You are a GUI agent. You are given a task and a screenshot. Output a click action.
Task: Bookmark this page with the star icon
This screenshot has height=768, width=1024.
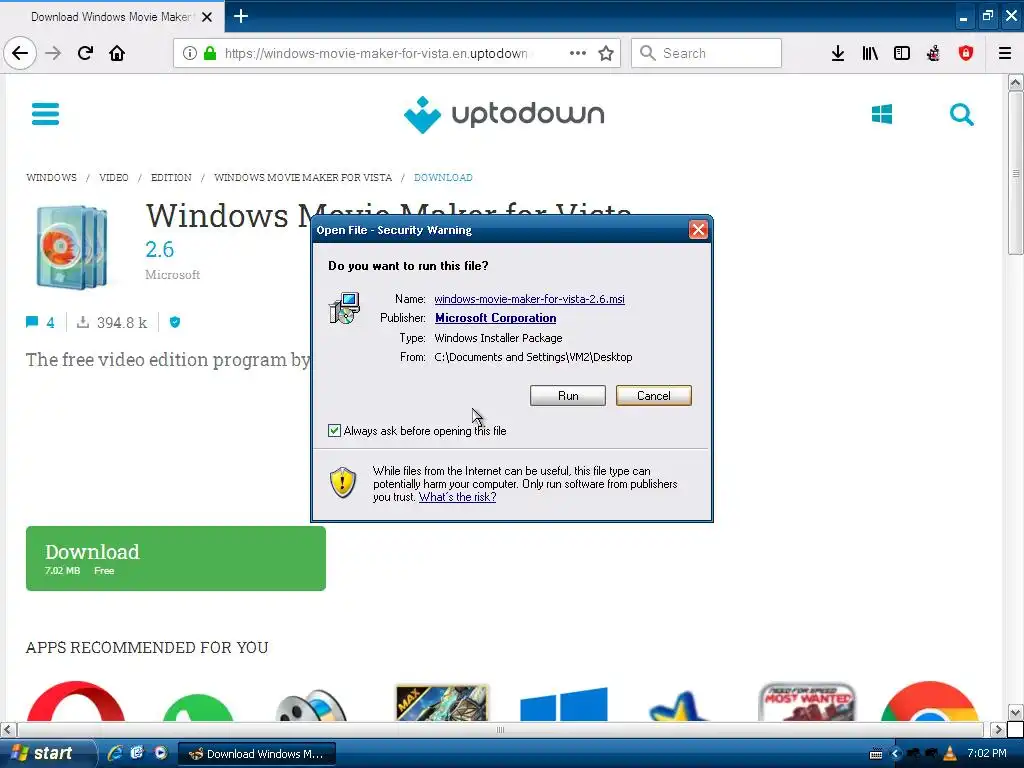[606, 54]
